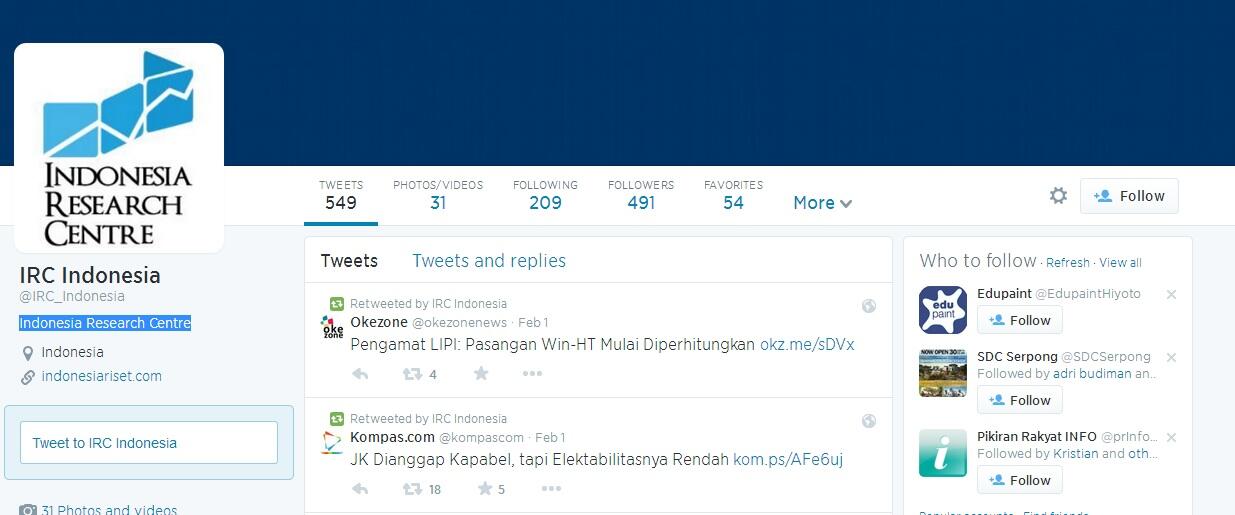The width and height of the screenshot is (1235, 515).
Task: Open more options on Kompas.com tweet
Action: (x=551, y=489)
